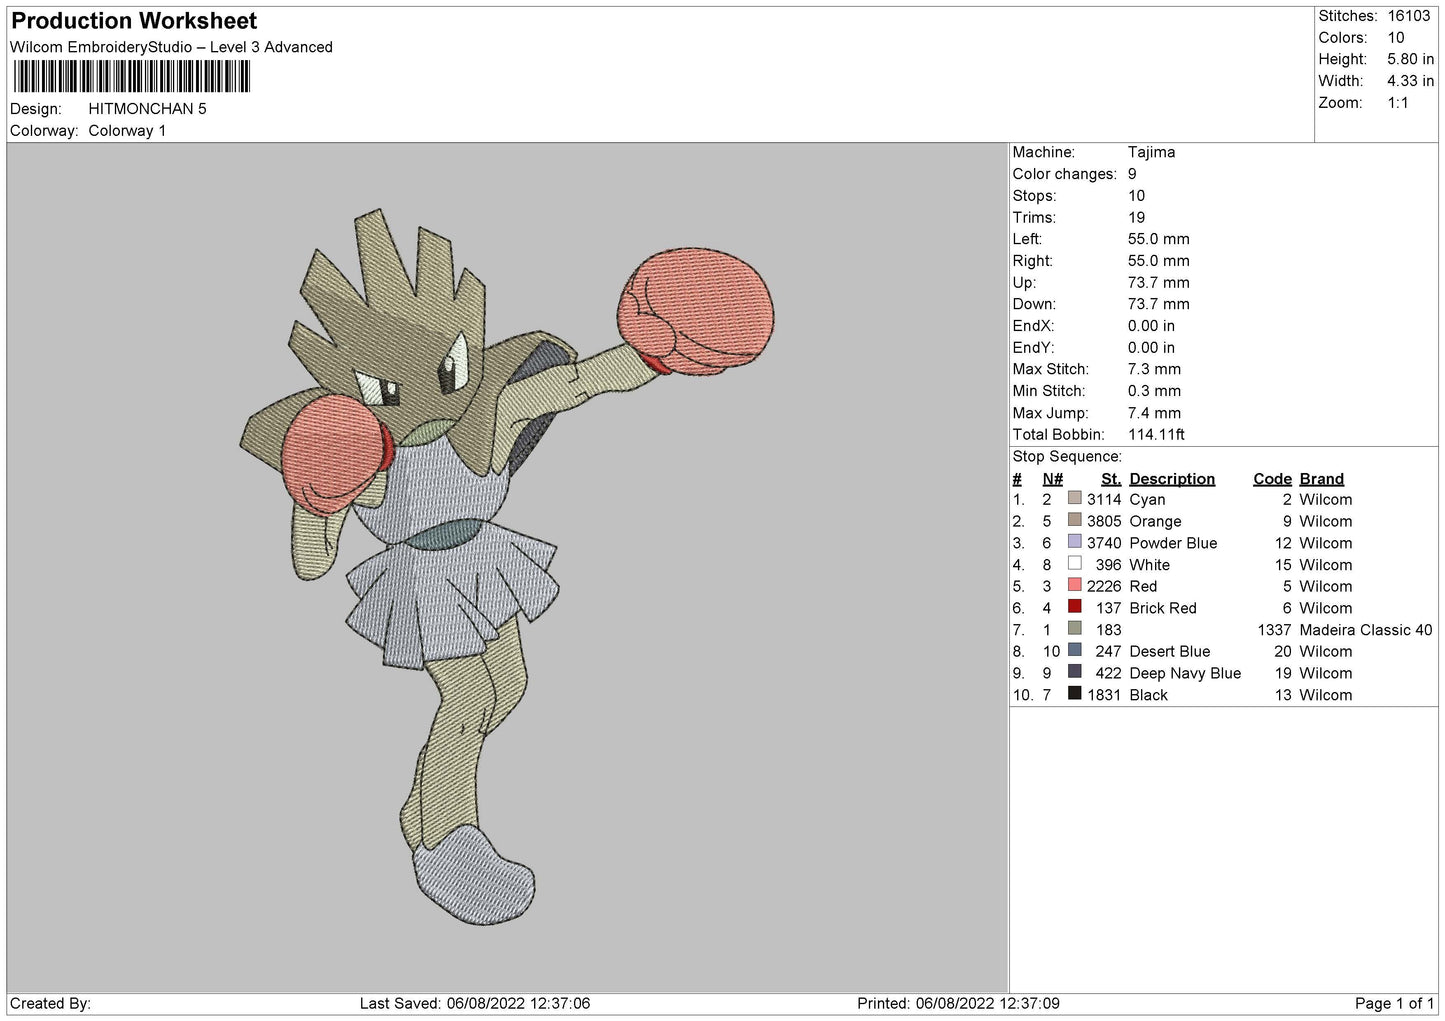Select the White thread swatch
This screenshot has height=1021, width=1445.
pos(1074,563)
